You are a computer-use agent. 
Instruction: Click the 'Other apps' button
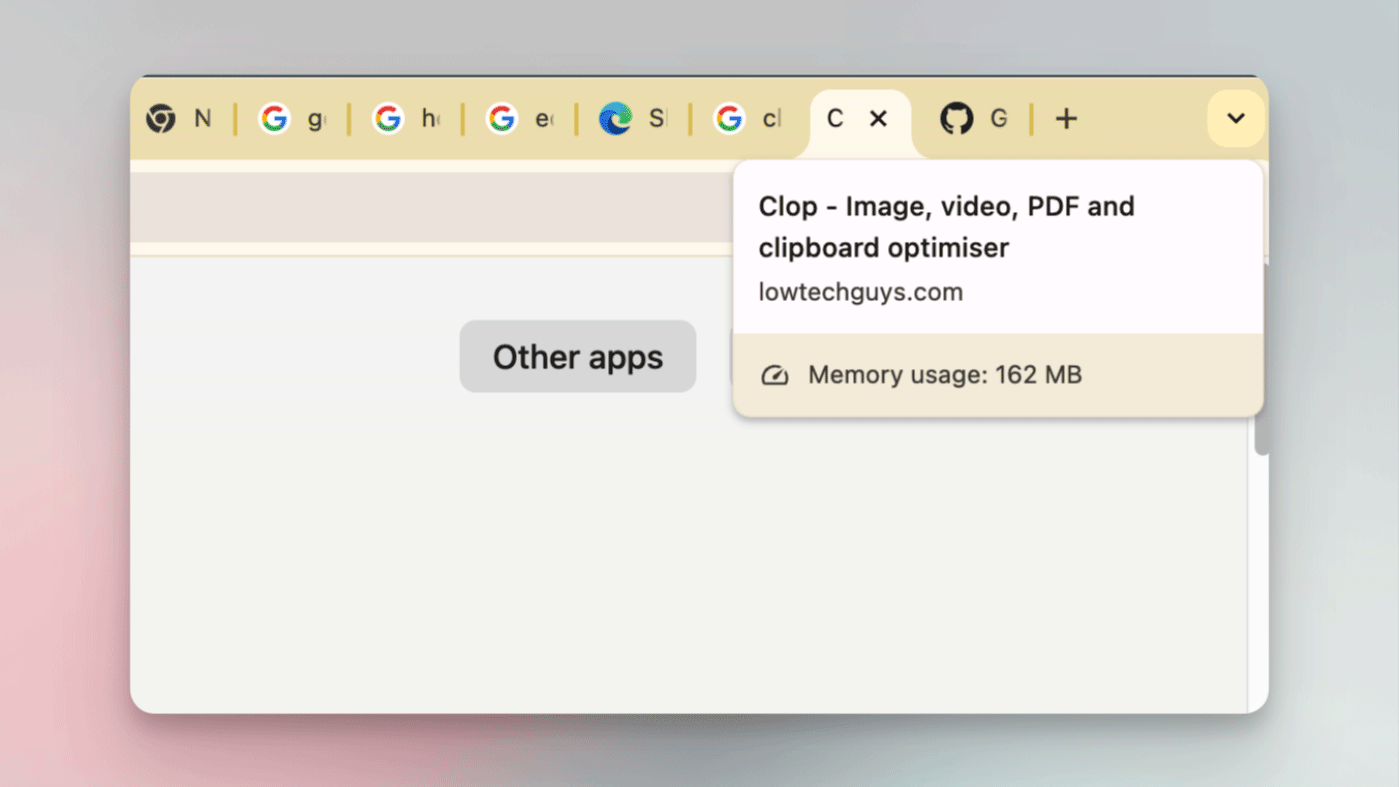[x=577, y=357]
